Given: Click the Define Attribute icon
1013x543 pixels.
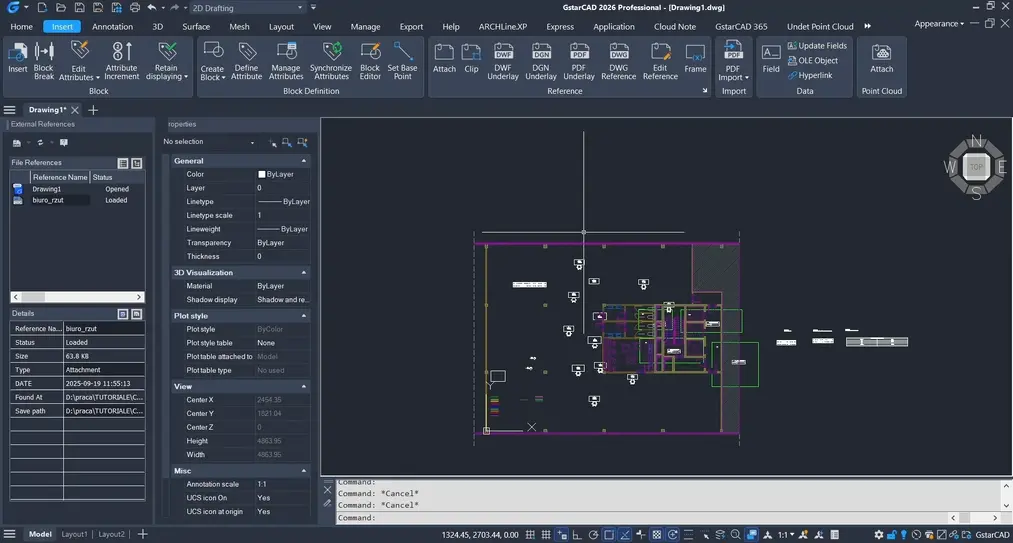Looking at the screenshot, I should pyautogui.click(x=246, y=60).
